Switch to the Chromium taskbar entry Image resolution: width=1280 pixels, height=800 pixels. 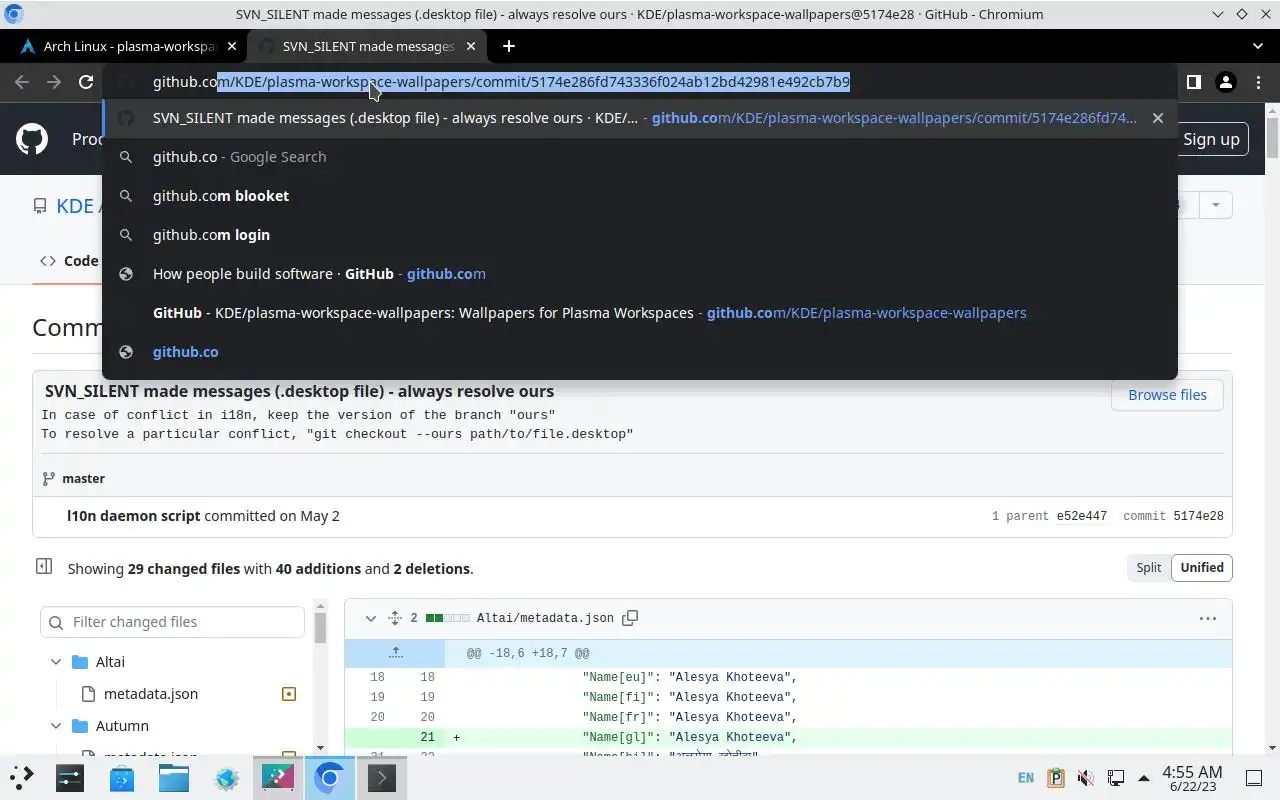[330, 777]
